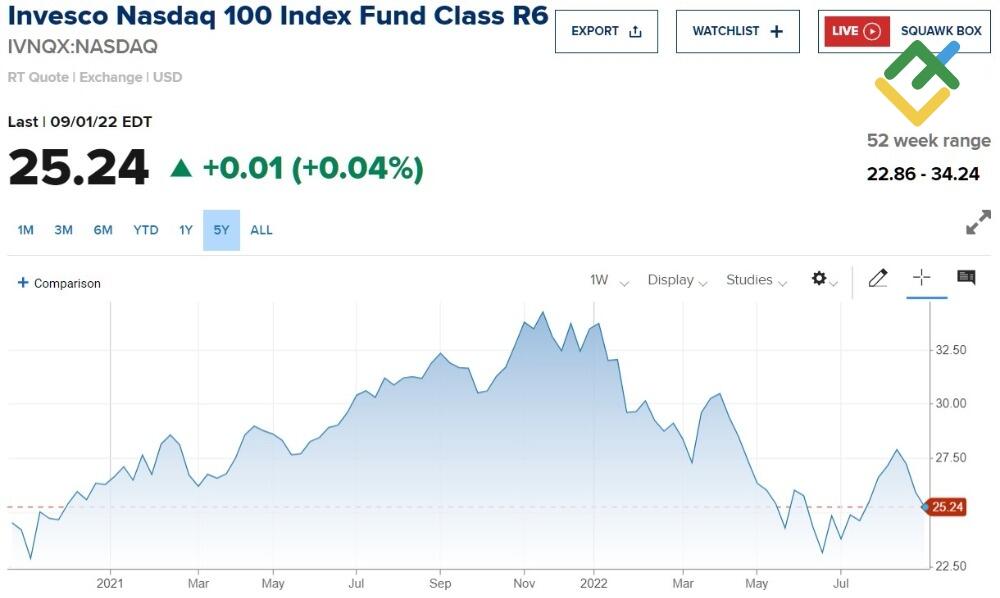The width and height of the screenshot is (1000, 598).
Task: Enable the YTD view toggle
Action: 145,230
